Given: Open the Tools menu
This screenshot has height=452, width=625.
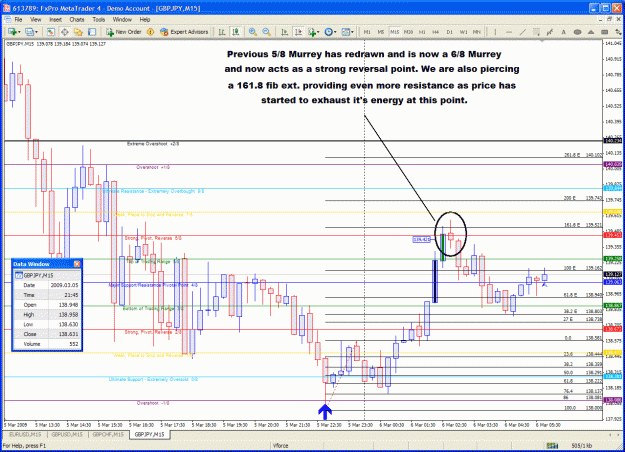Looking at the screenshot, I should [x=98, y=20].
